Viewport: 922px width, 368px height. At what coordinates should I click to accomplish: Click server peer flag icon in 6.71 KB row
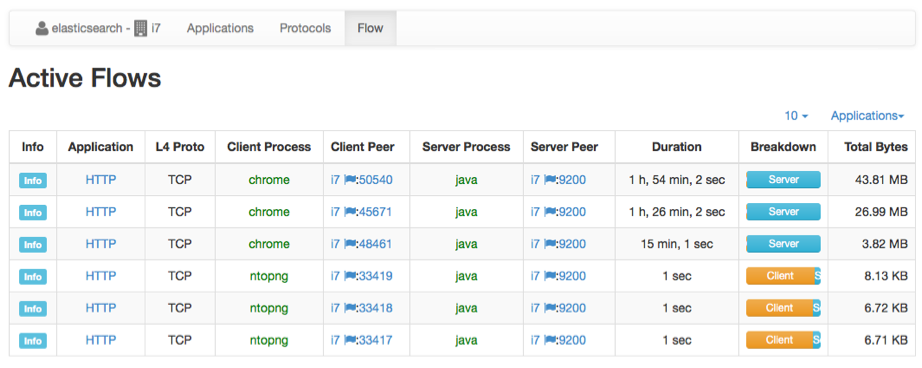pos(550,340)
